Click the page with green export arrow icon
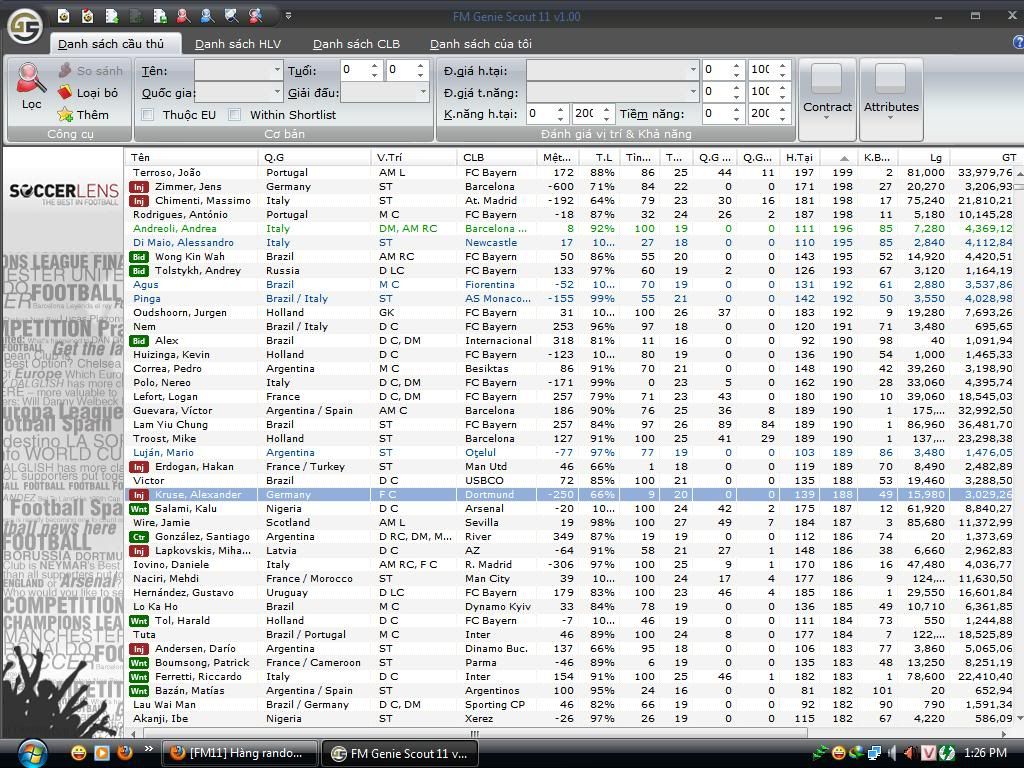The image size is (1024, 768). [x=159, y=16]
